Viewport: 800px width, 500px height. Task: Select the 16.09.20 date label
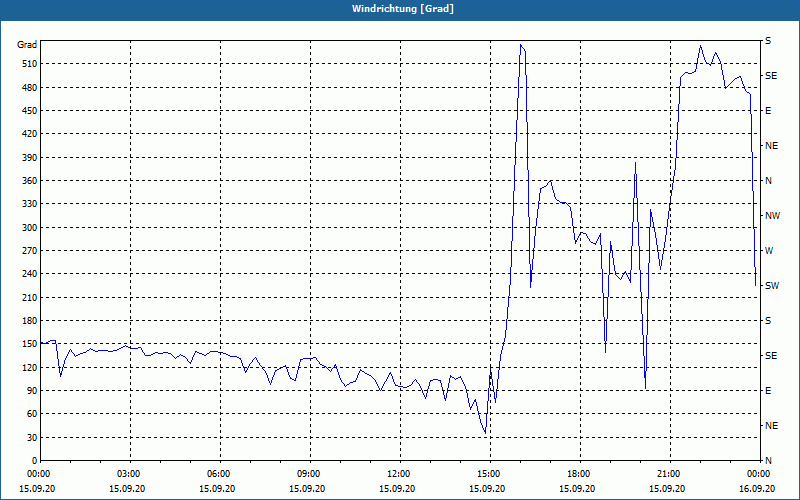point(757,488)
